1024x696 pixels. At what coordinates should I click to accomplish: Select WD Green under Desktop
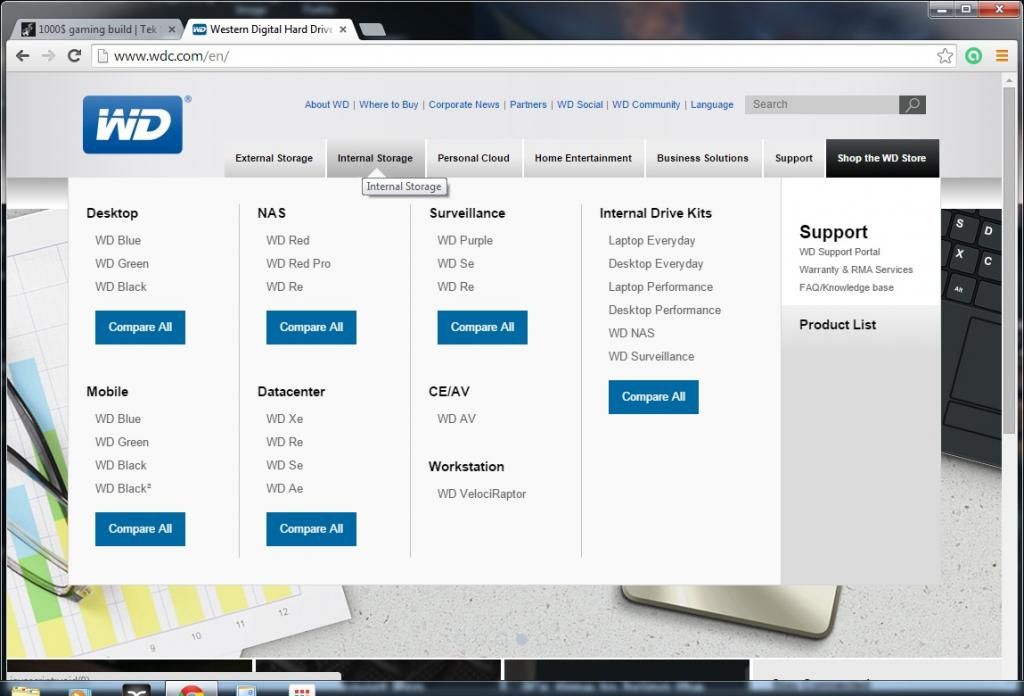pos(122,264)
